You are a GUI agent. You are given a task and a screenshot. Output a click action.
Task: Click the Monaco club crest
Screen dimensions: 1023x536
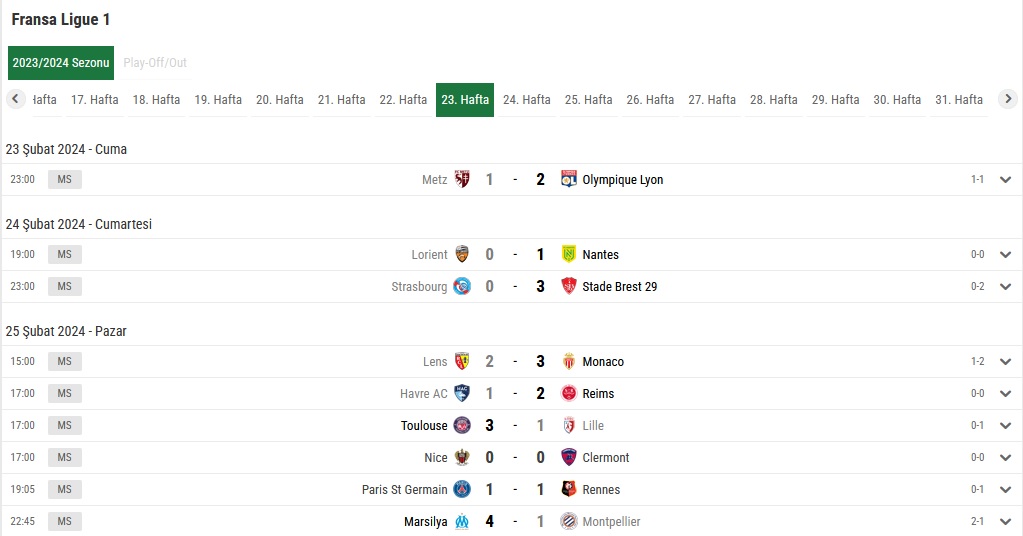pyautogui.click(x=568, y=361)
